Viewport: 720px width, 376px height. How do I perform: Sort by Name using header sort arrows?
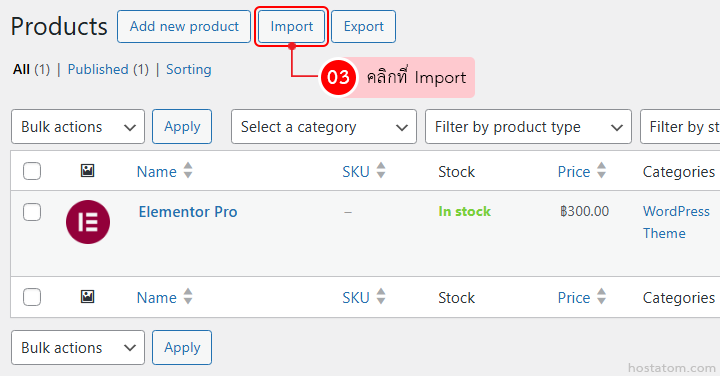(x=188, y=171)
